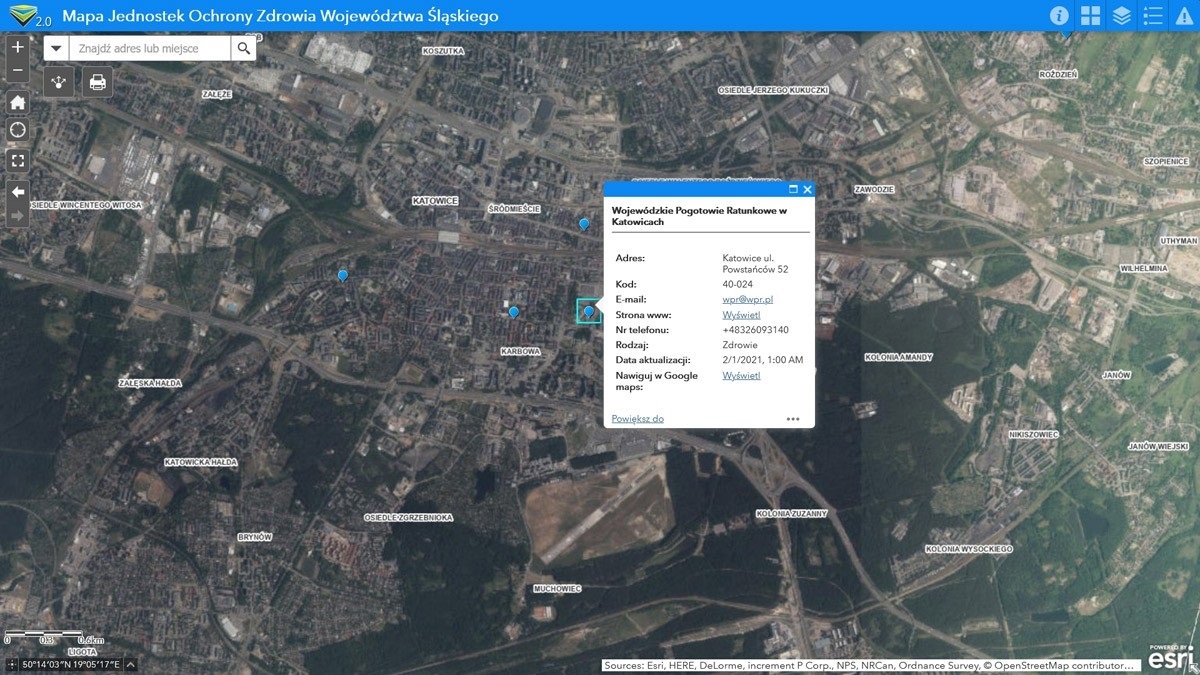Enable click-to-get-coordinates crosshair button
The image size is (1200, 675).
12,664
